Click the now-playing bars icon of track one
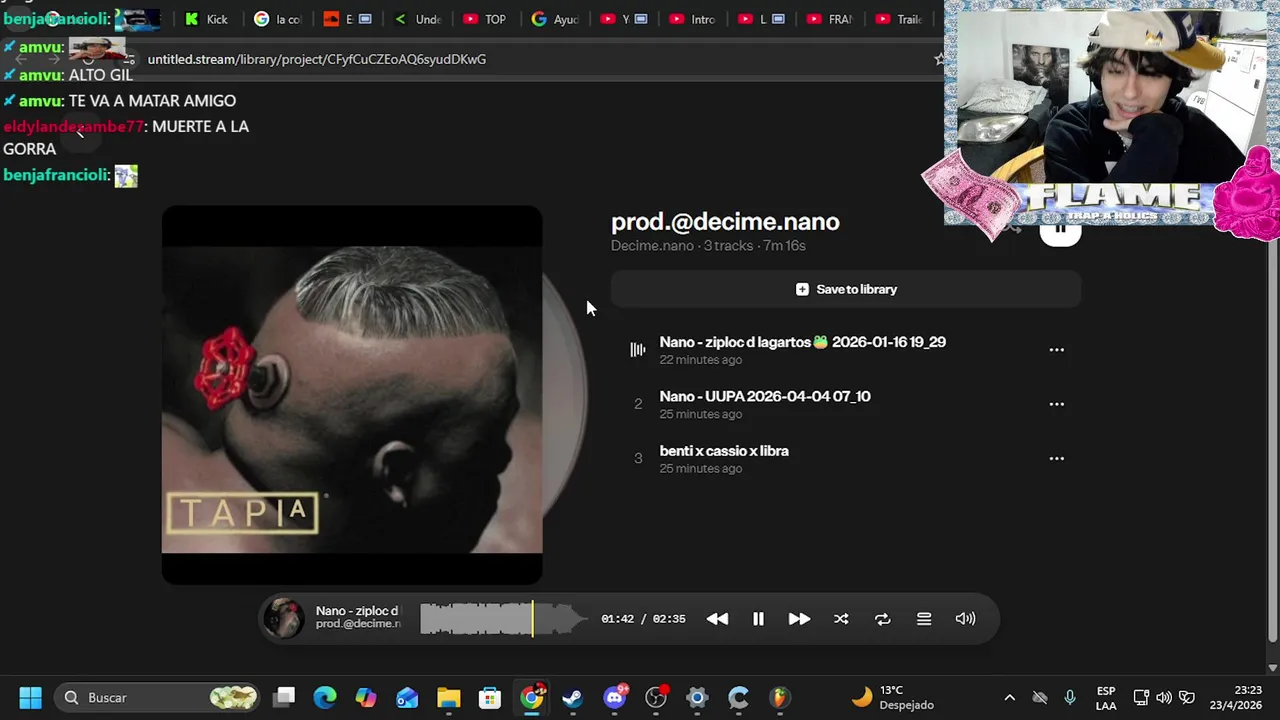The image size is (1280, 720). (x=638, y=350)
